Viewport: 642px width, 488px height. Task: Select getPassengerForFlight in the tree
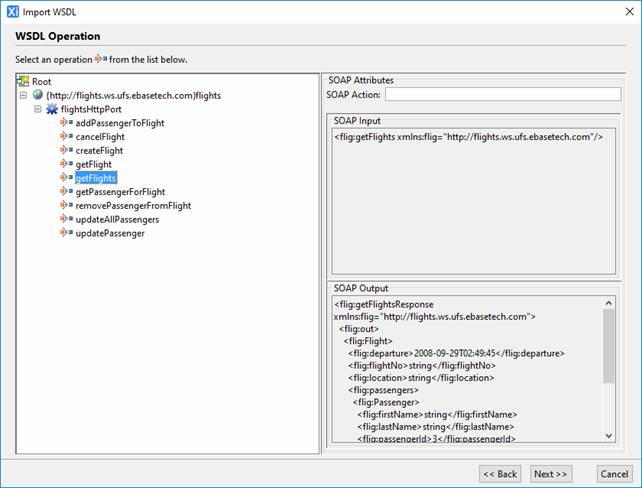point(120,192)
